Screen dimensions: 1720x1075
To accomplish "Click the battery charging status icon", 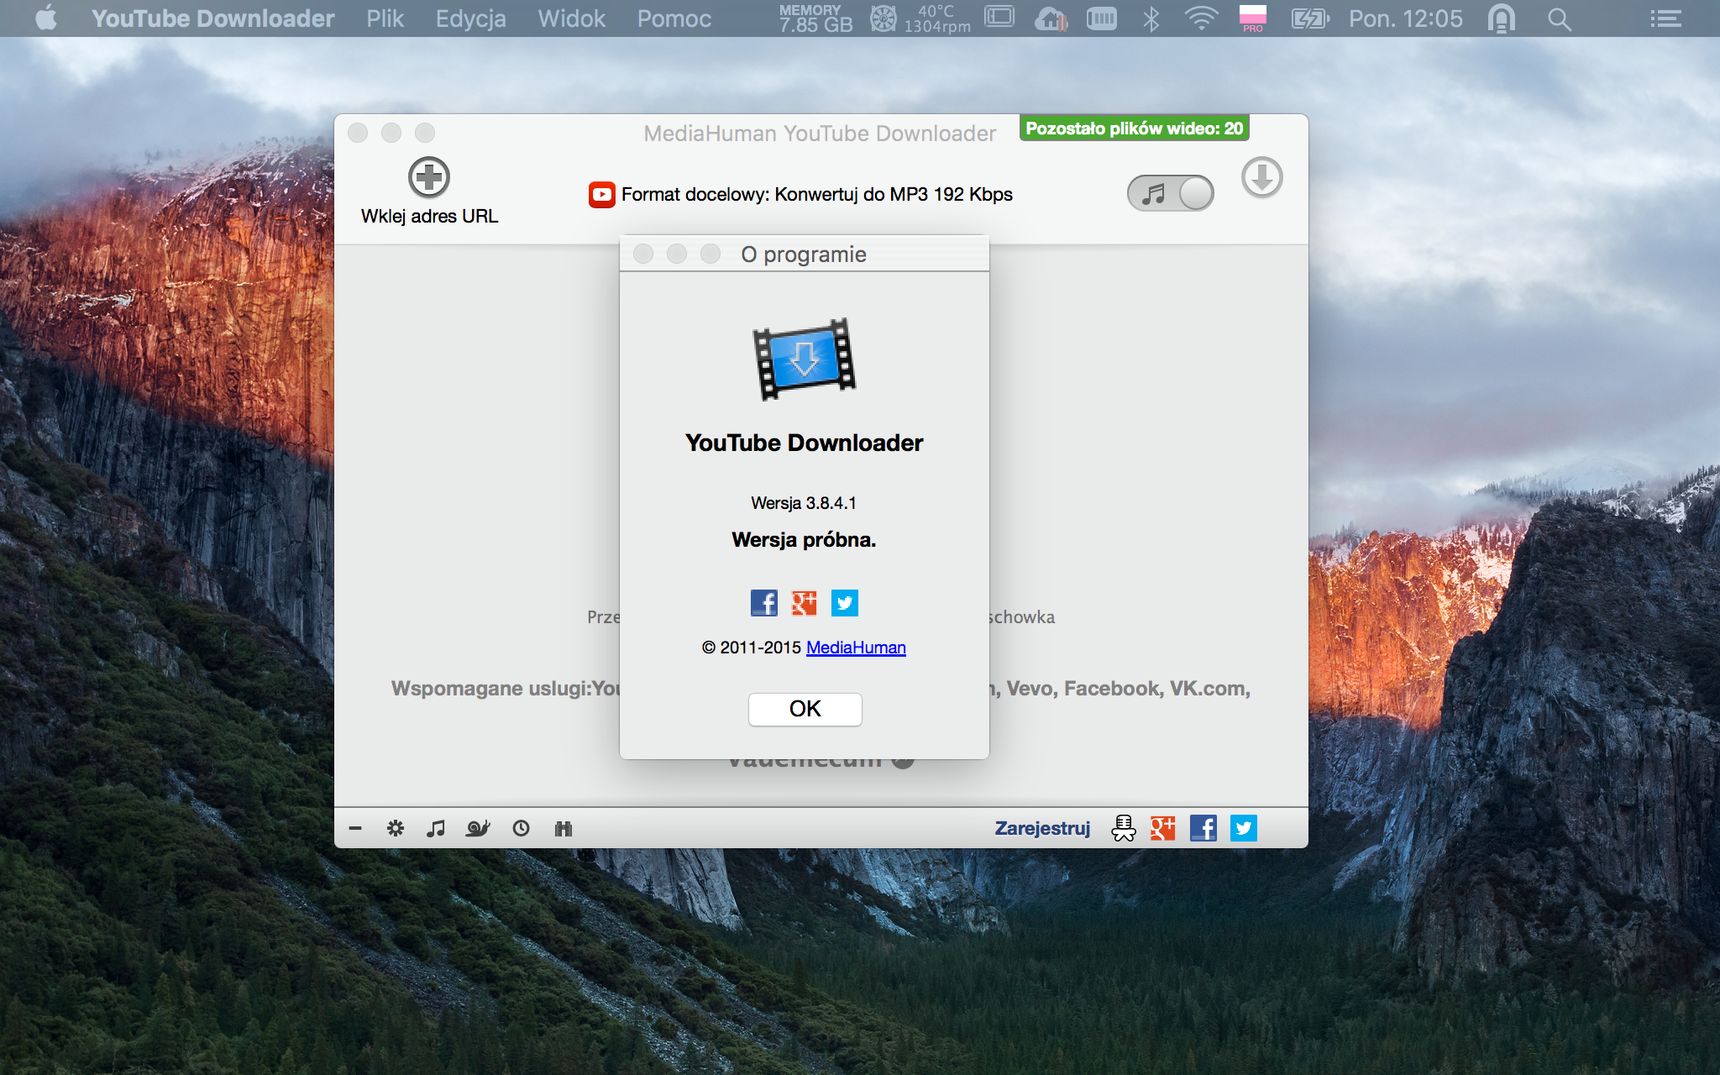I will pyautogui.click(x=1309, y=18).
